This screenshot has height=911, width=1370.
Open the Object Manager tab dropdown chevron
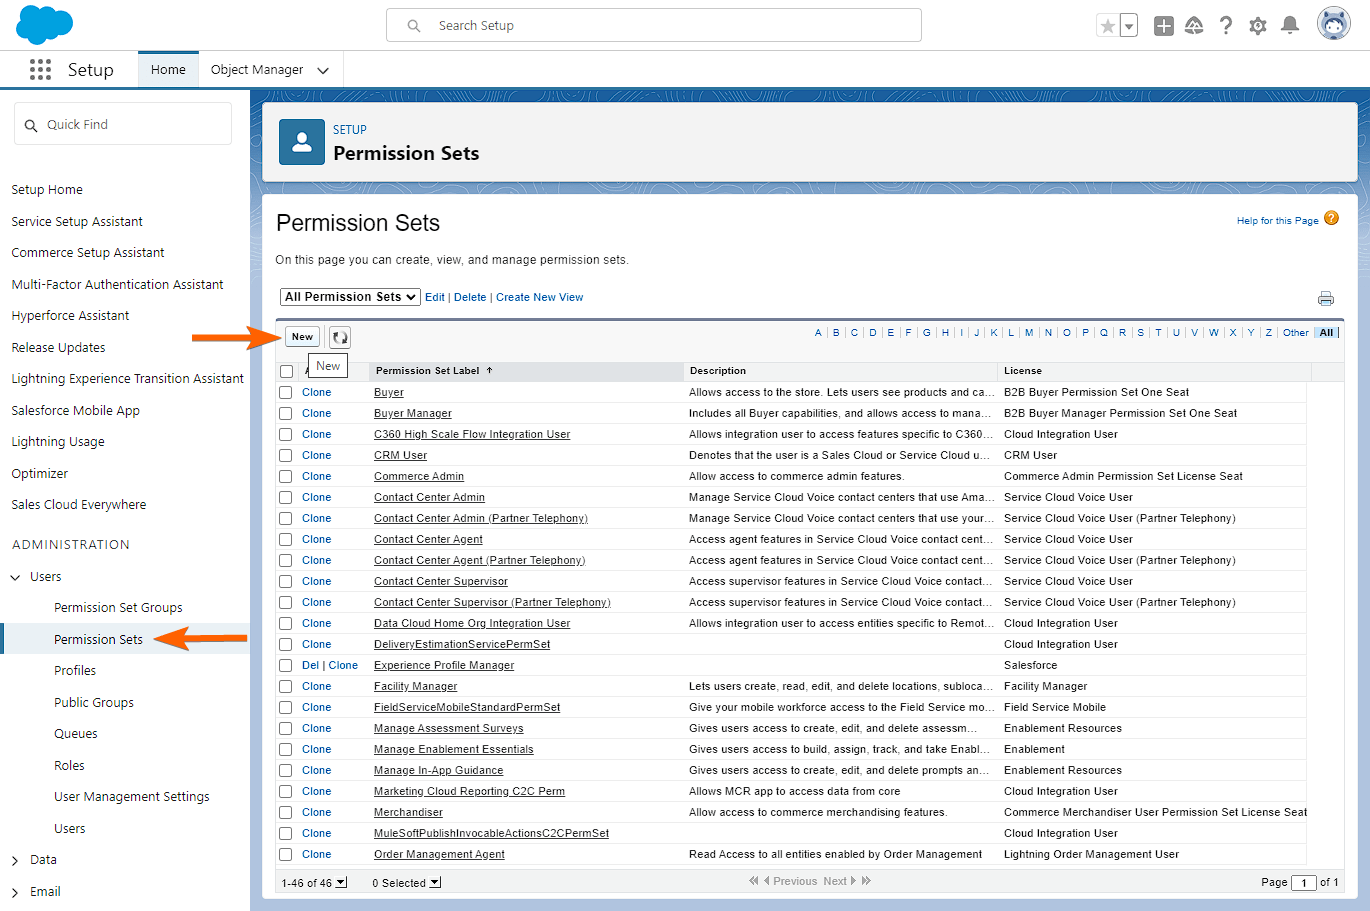coord(323,70)
